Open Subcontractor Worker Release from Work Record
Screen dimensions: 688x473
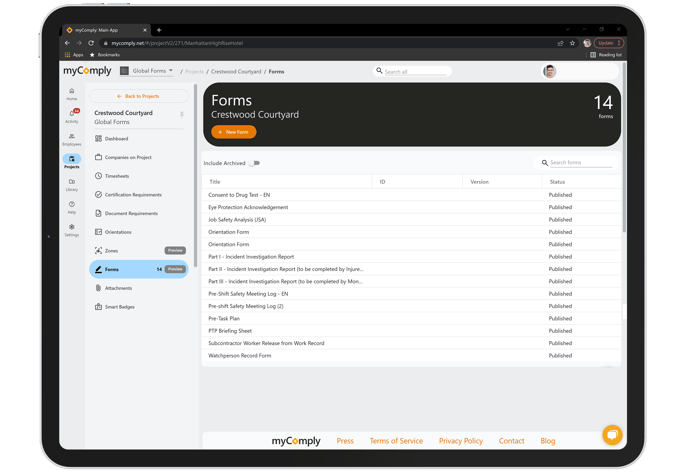click(412, 343)
